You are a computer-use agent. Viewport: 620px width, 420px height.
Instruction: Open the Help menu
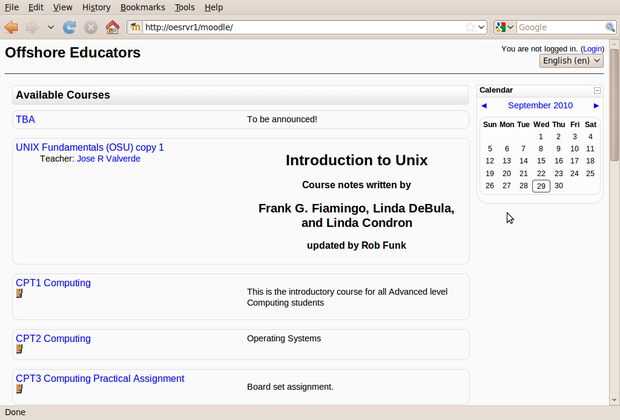(214, 7)
